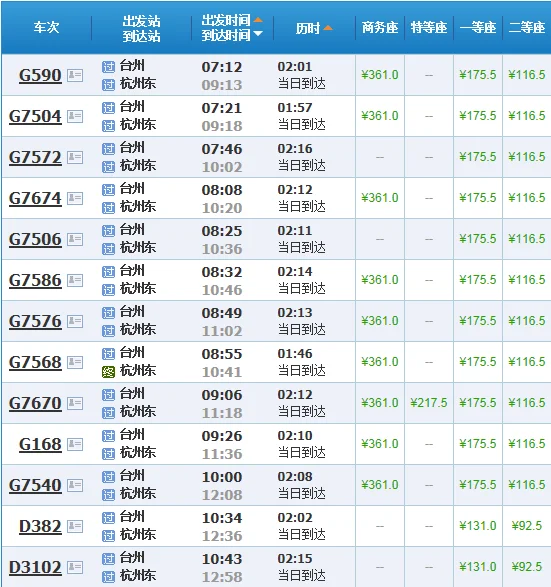The image size is (551, 587).
Task: Click pass-through icon beside 台州 in G7568 row
Action: pos(109,354)
